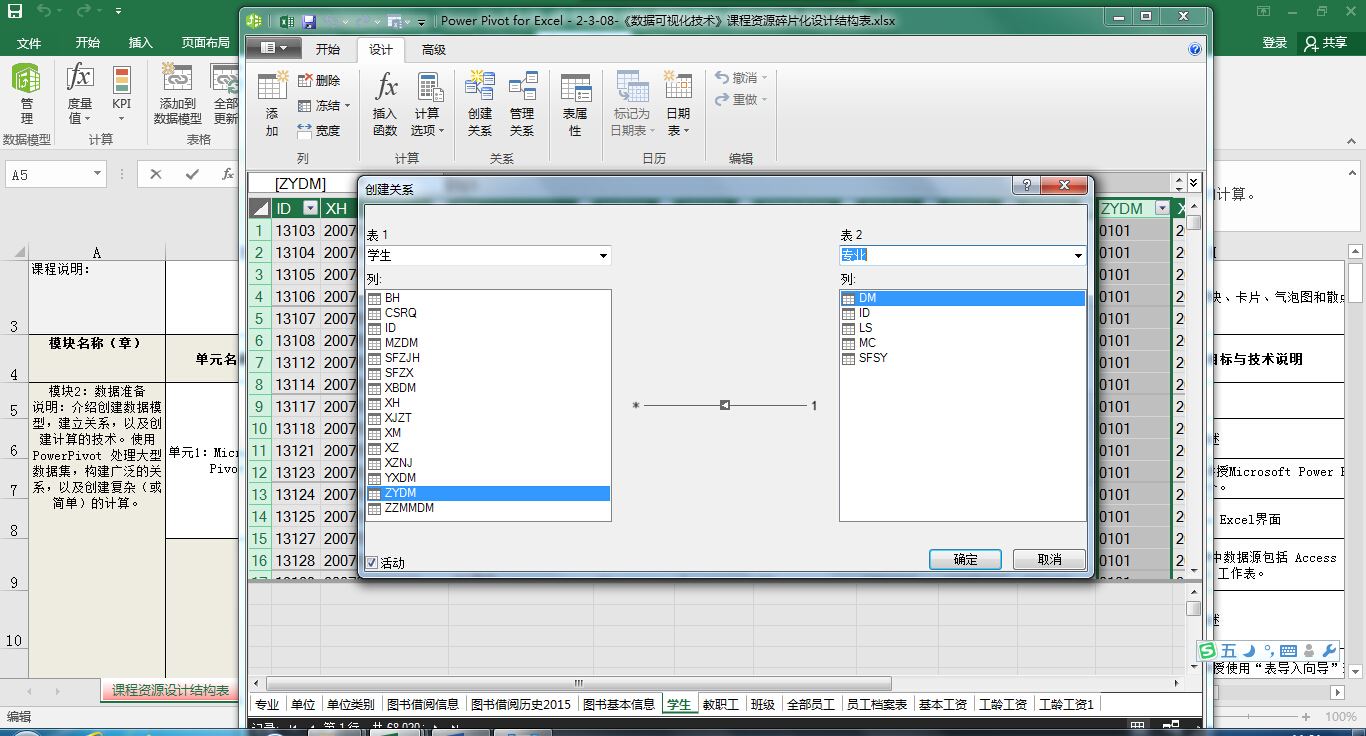Open the Excel name box dropdown arrow
1366x736 pixels.
click(97, 174)
